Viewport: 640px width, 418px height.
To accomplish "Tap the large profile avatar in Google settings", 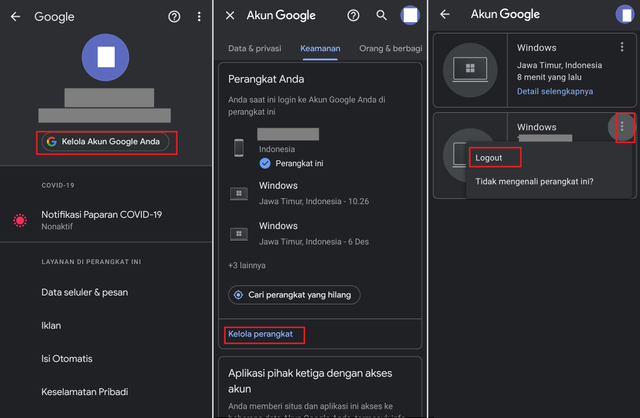I will coord(105,57).
